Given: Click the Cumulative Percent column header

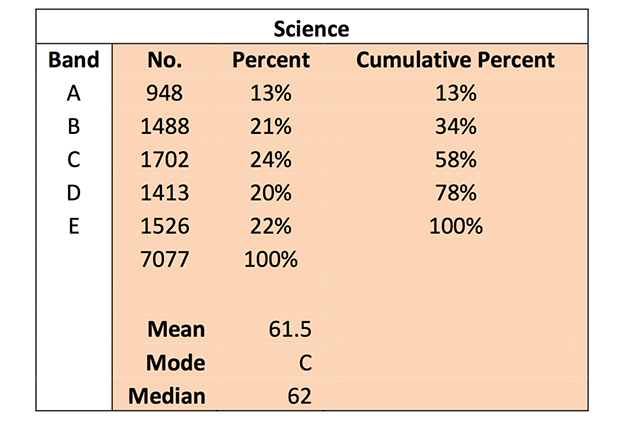Looking at the screenshot, I should [455, 60].
